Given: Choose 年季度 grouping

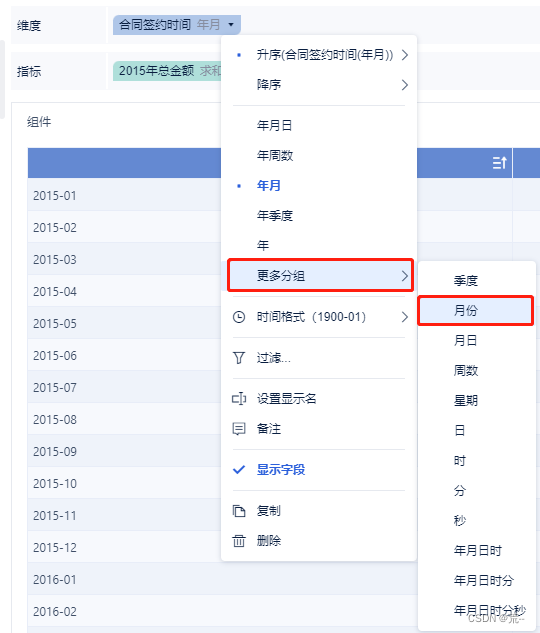Looking at the screenshot, I should pos(319,216).
